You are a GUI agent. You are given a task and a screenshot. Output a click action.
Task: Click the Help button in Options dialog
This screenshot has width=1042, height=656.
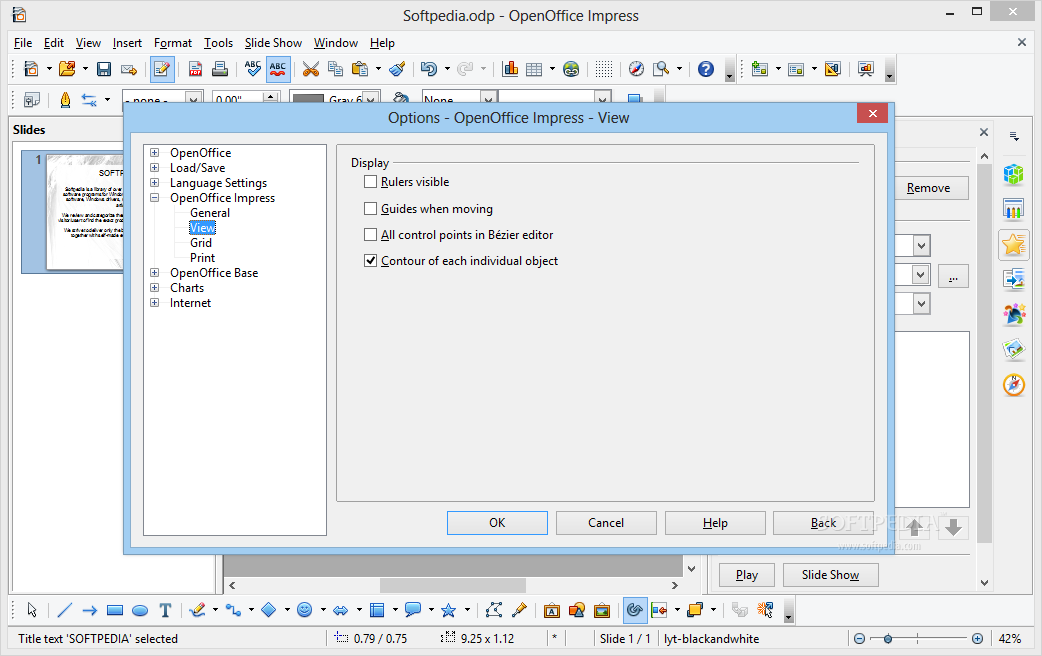(715, 523)
